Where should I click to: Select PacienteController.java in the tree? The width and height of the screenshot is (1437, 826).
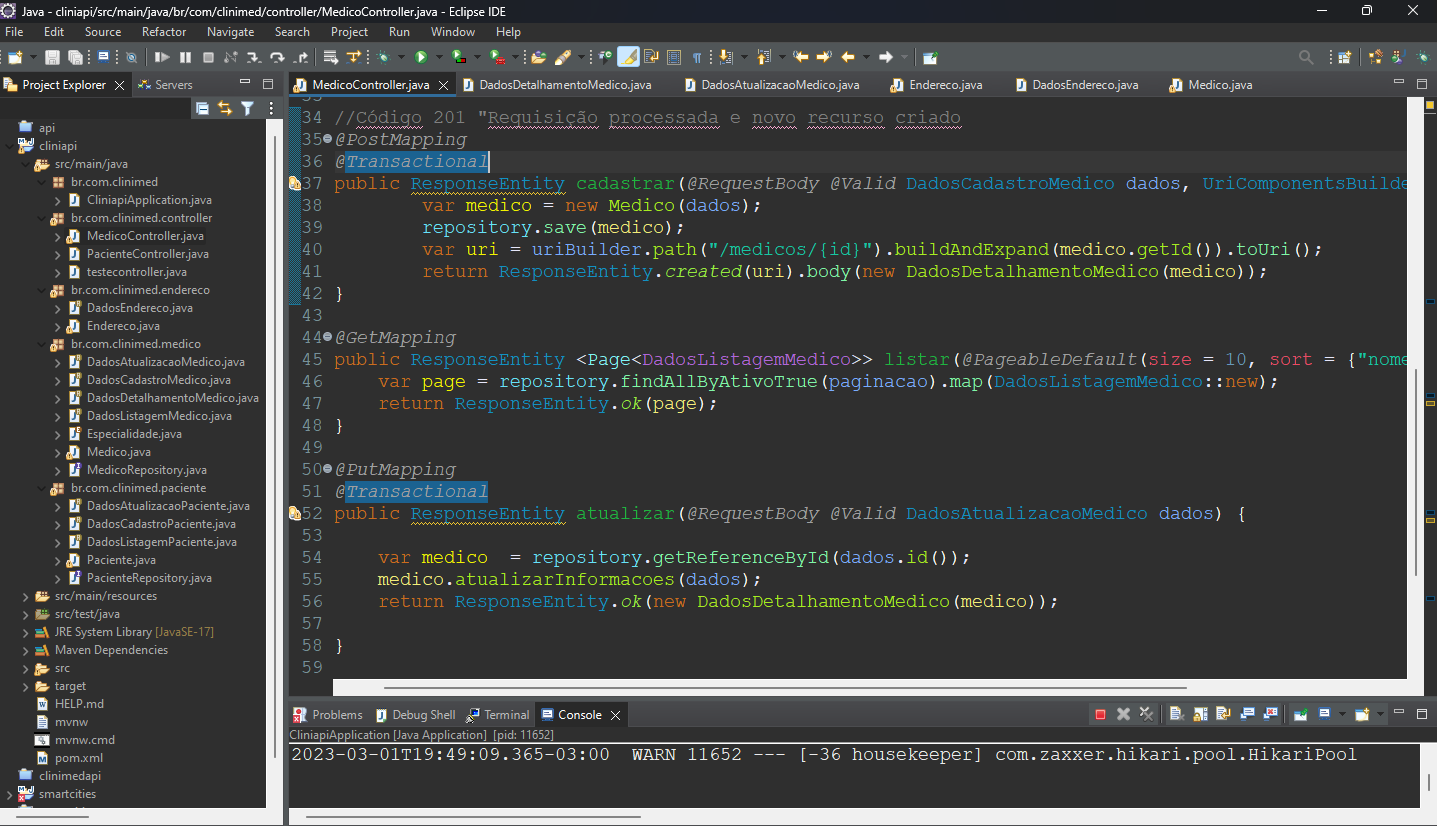(147, 254)
